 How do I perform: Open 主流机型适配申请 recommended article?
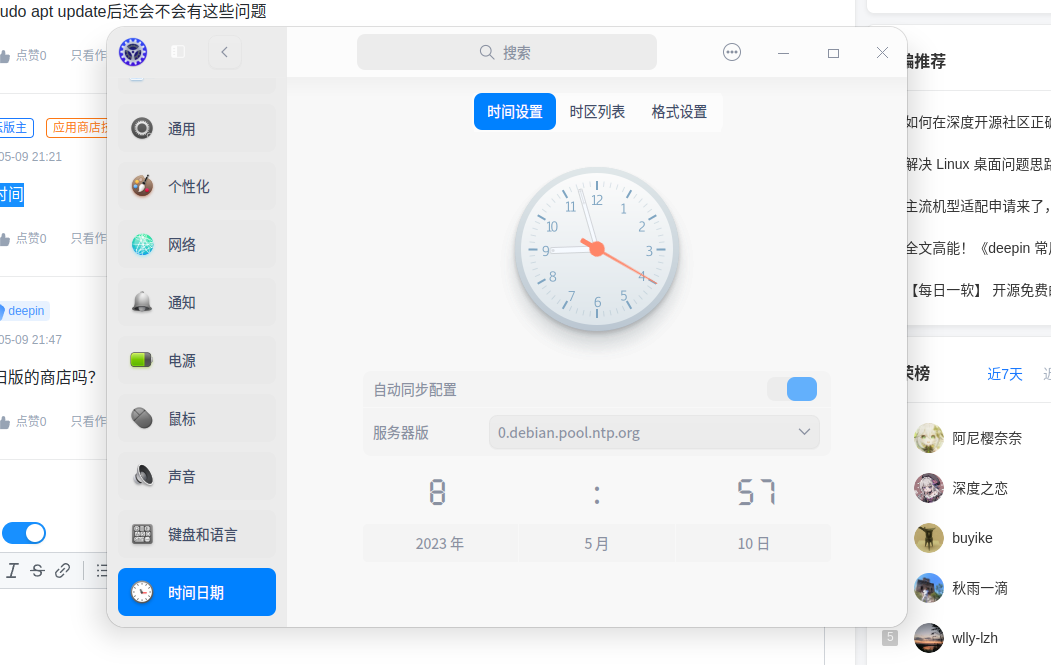pos(979,206)
